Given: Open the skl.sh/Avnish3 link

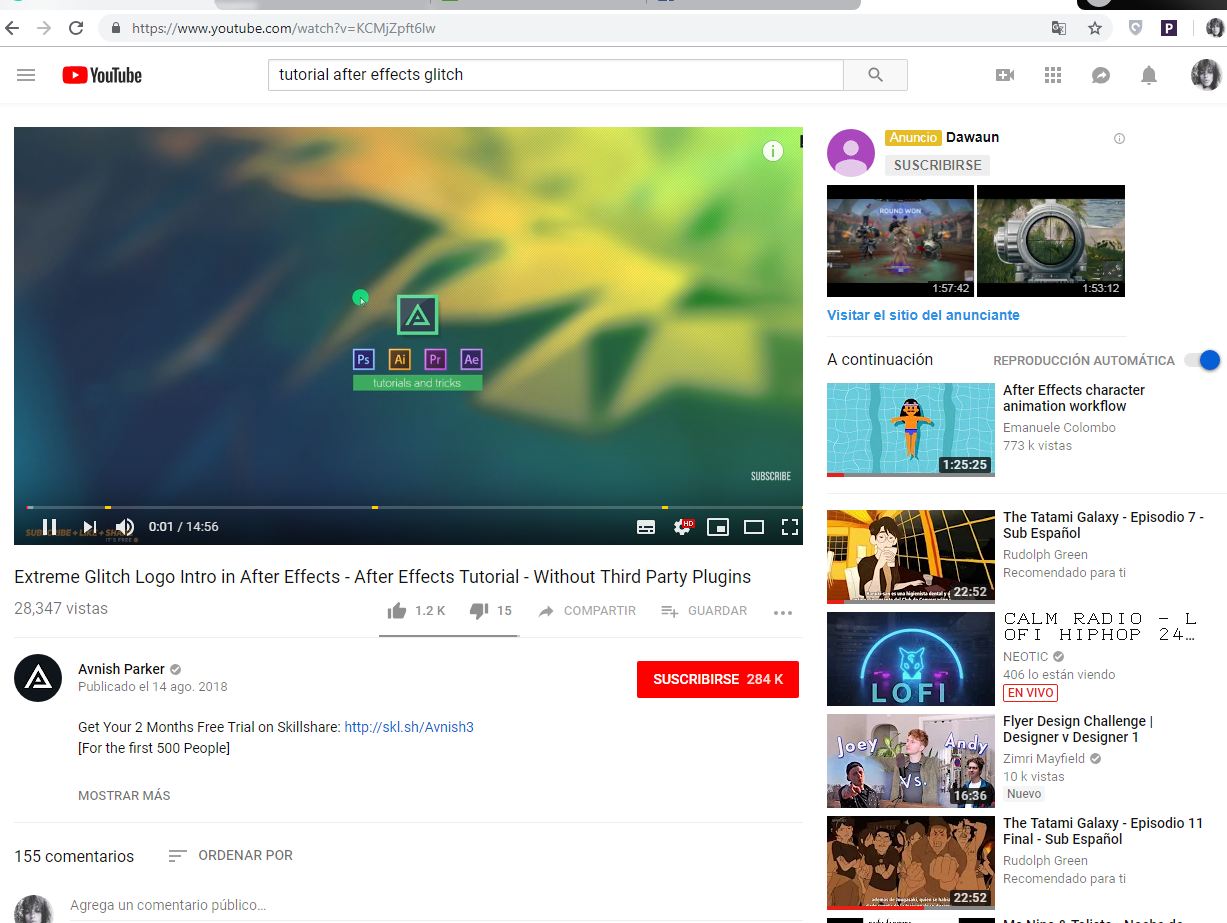Looking at the screenshot, I should [409, 727].
